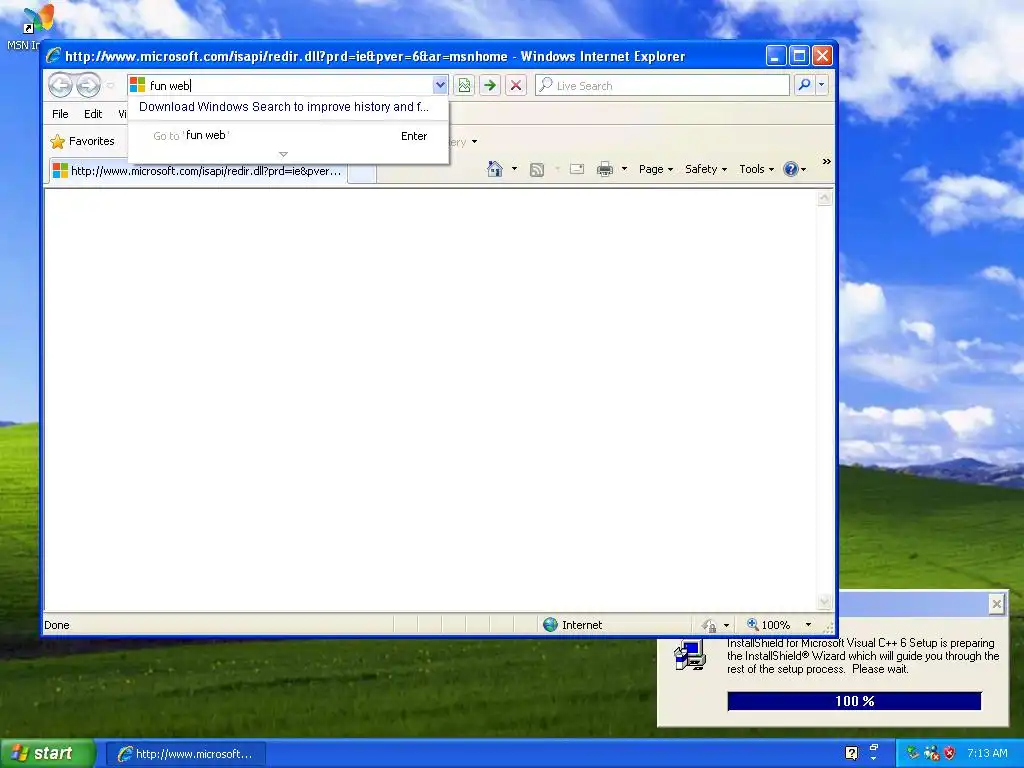Select the microsoft.com redir.dll browser tab
The image size is (1024, 768).
[198, 171]
